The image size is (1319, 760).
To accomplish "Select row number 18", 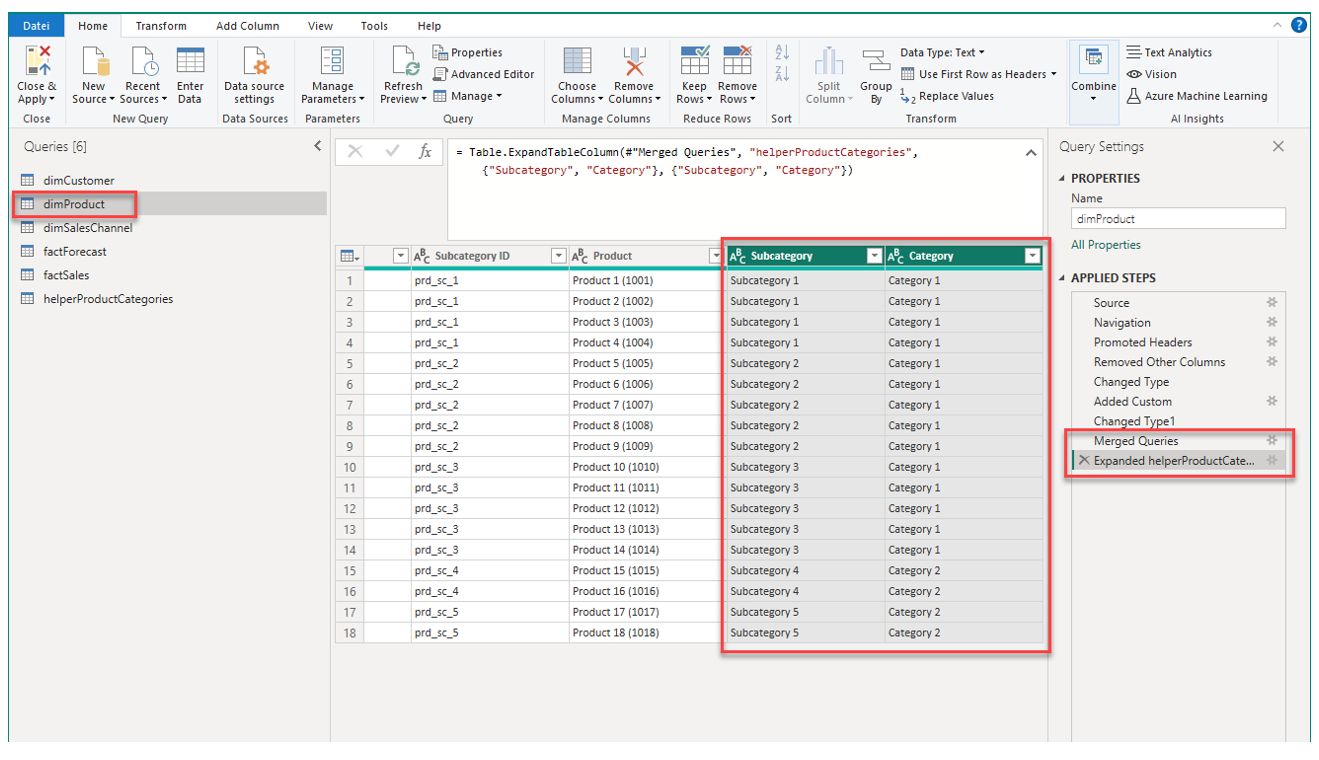I will [x=350, y=633].
